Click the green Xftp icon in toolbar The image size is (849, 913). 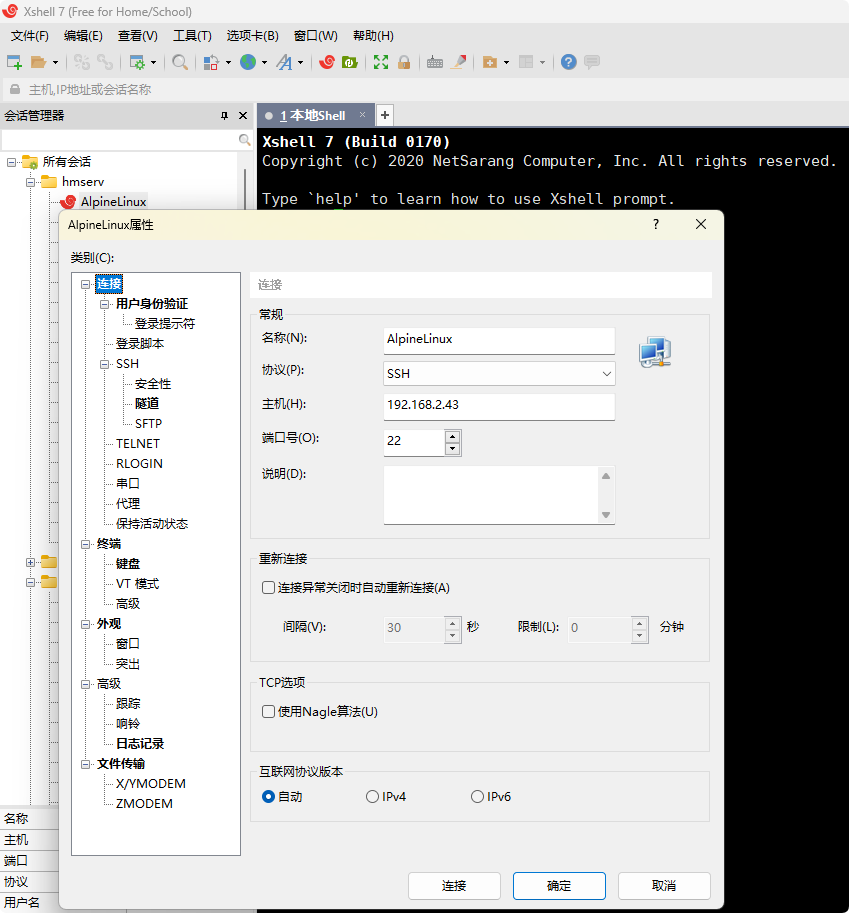pos(350,62)
